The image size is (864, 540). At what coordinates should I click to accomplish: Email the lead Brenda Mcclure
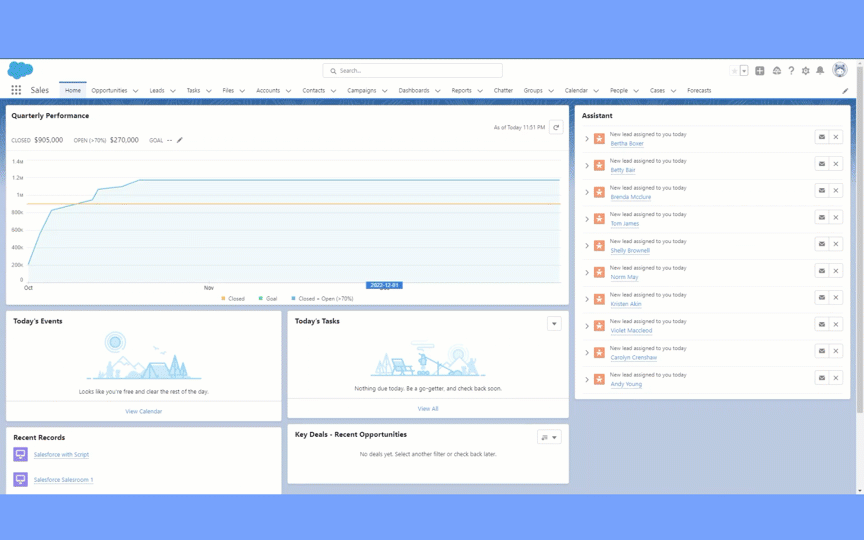pyautogui.click(x=822, y=191)
